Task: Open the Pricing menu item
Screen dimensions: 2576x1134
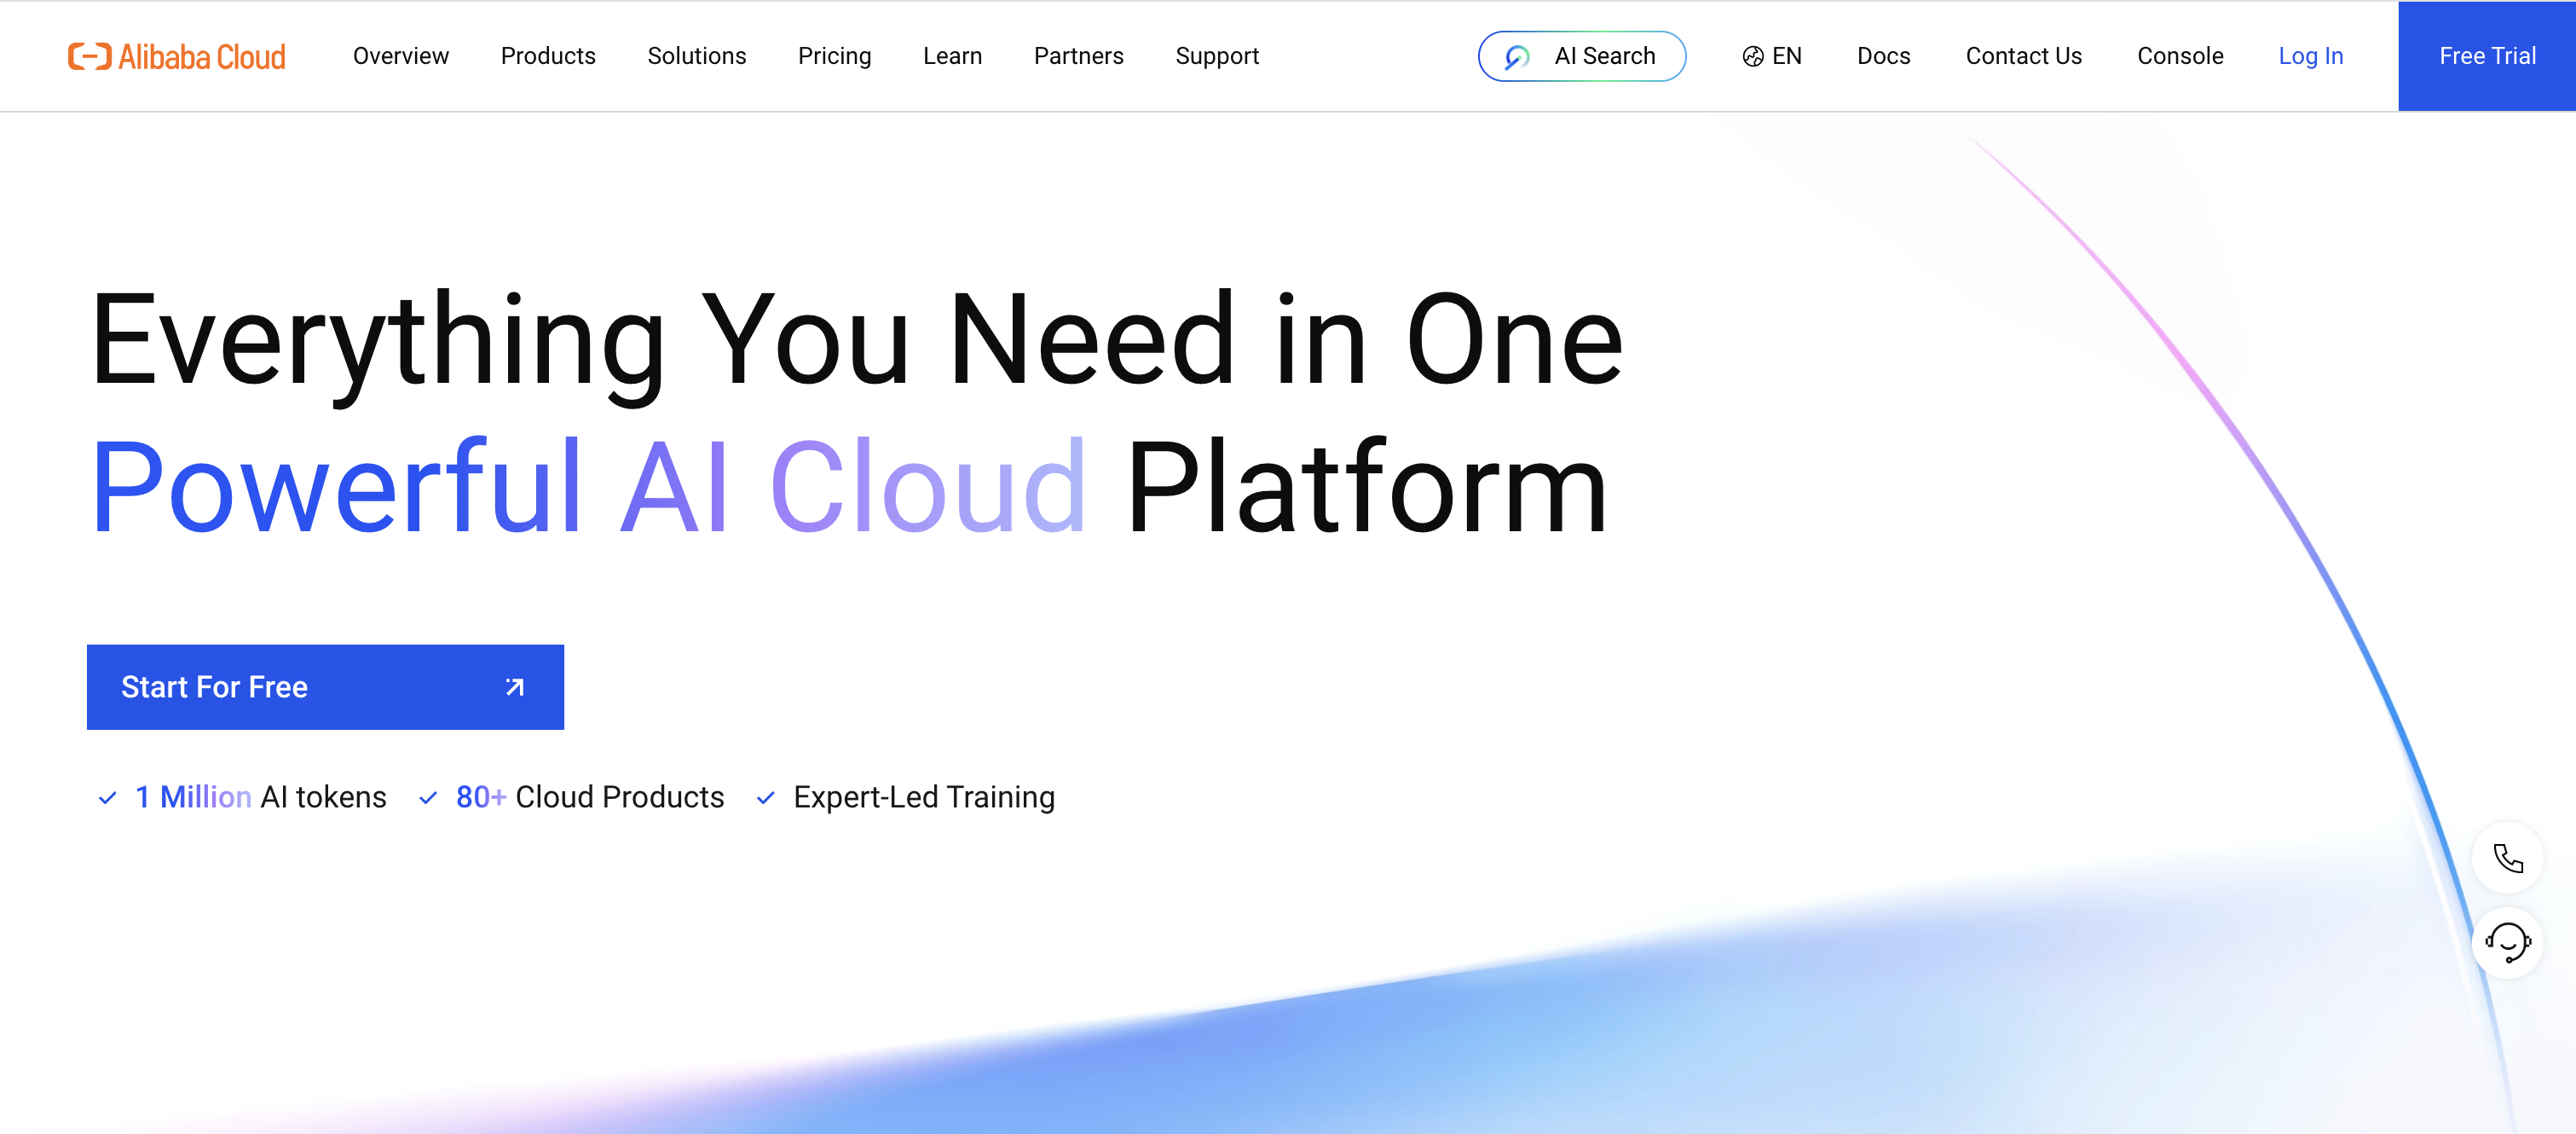Action: point(834,56)
